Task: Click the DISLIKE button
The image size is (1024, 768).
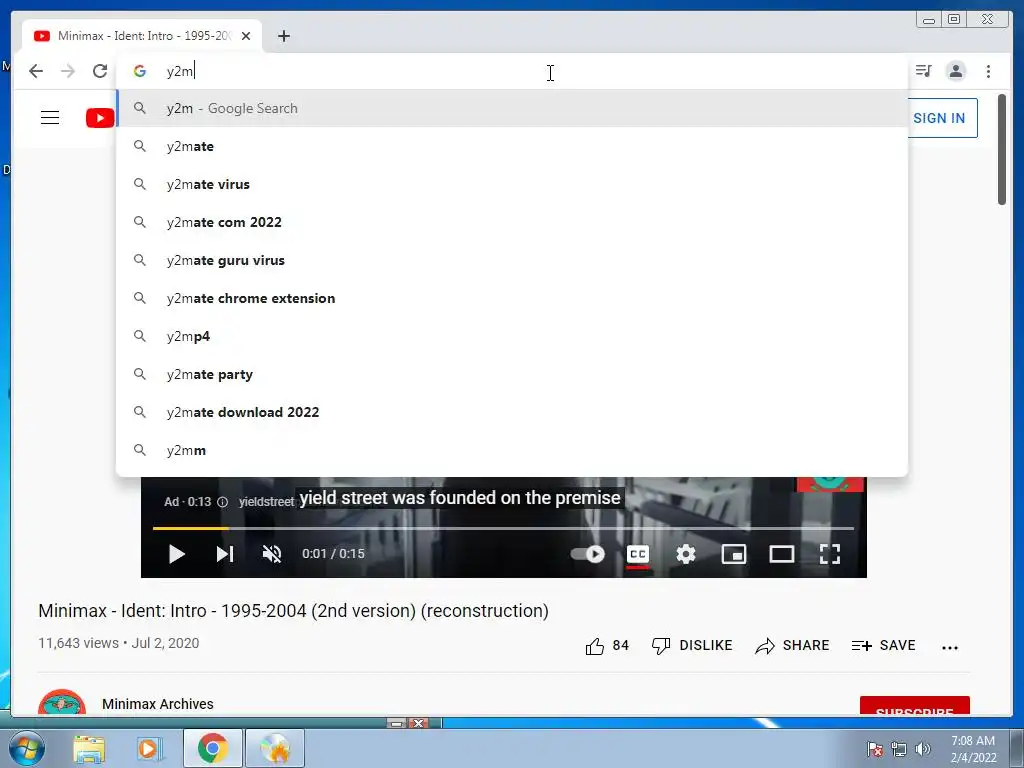Action: (692, 646)
